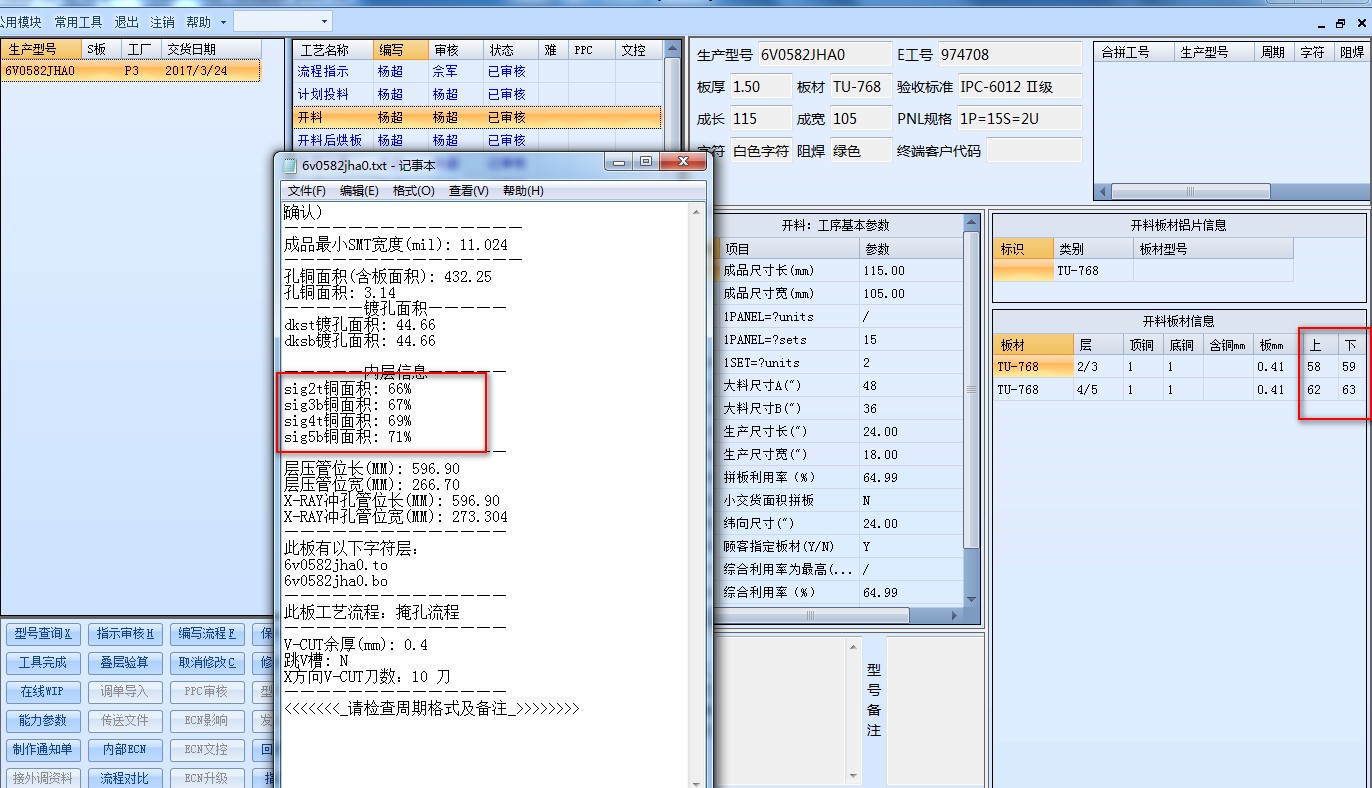
Task: Sort by the 交货日期 column header
Action: (210, 49)
